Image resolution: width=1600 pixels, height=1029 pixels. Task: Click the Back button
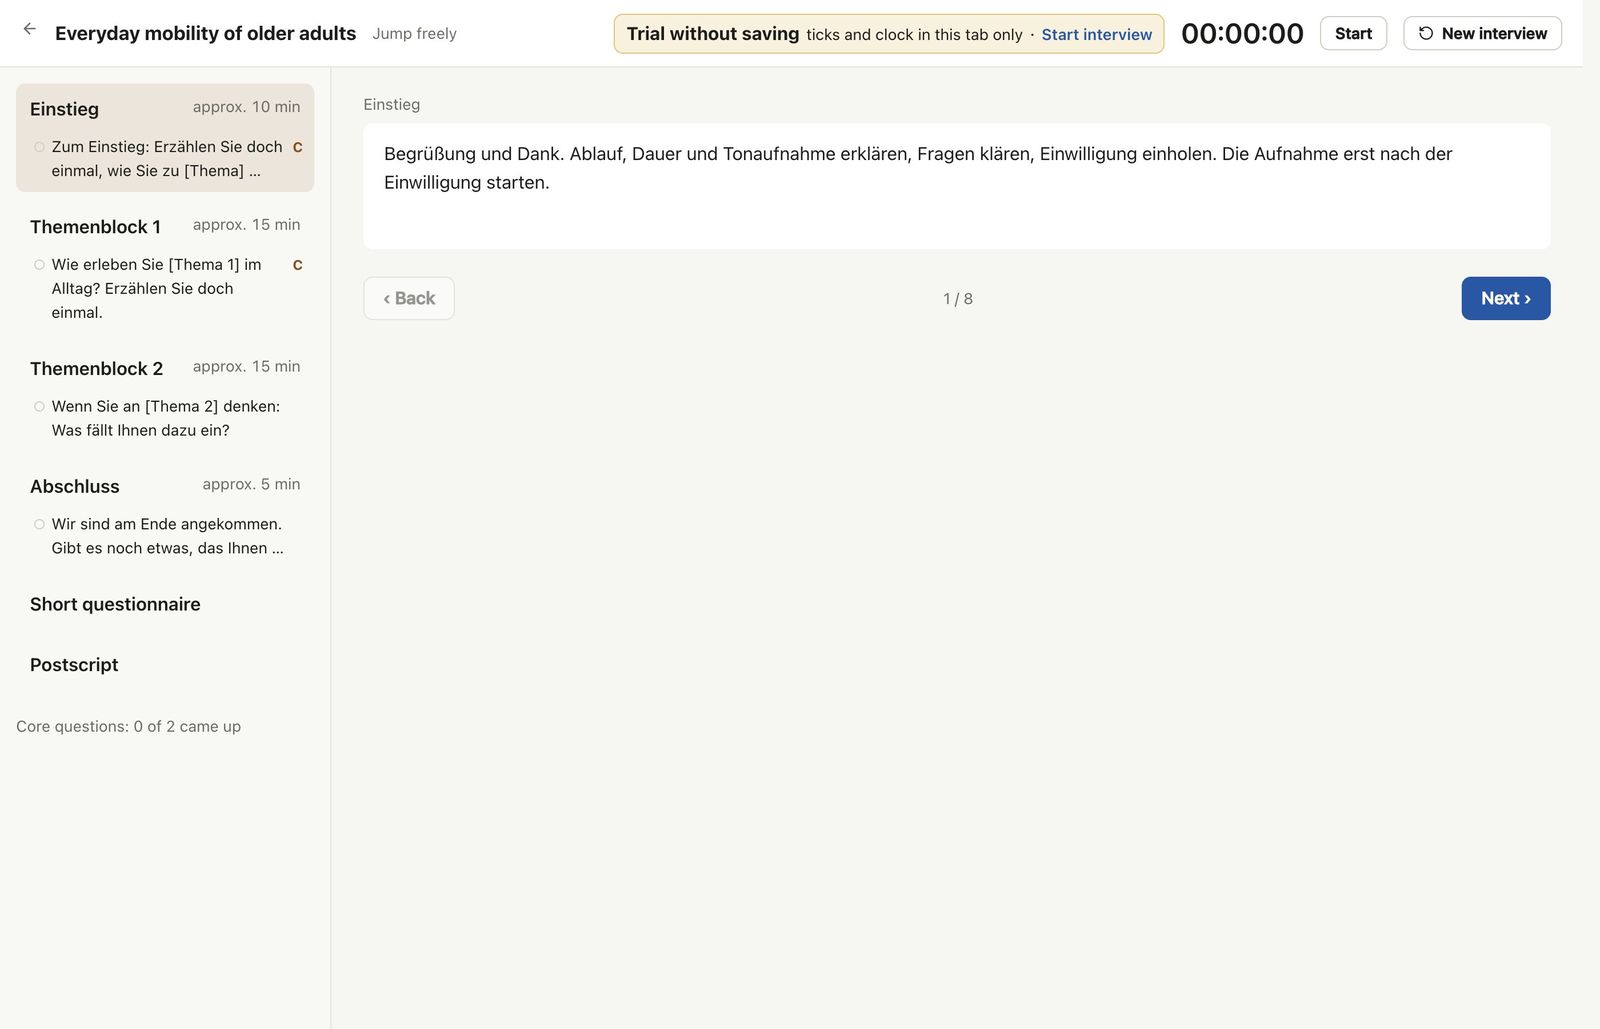coord(409,298)
